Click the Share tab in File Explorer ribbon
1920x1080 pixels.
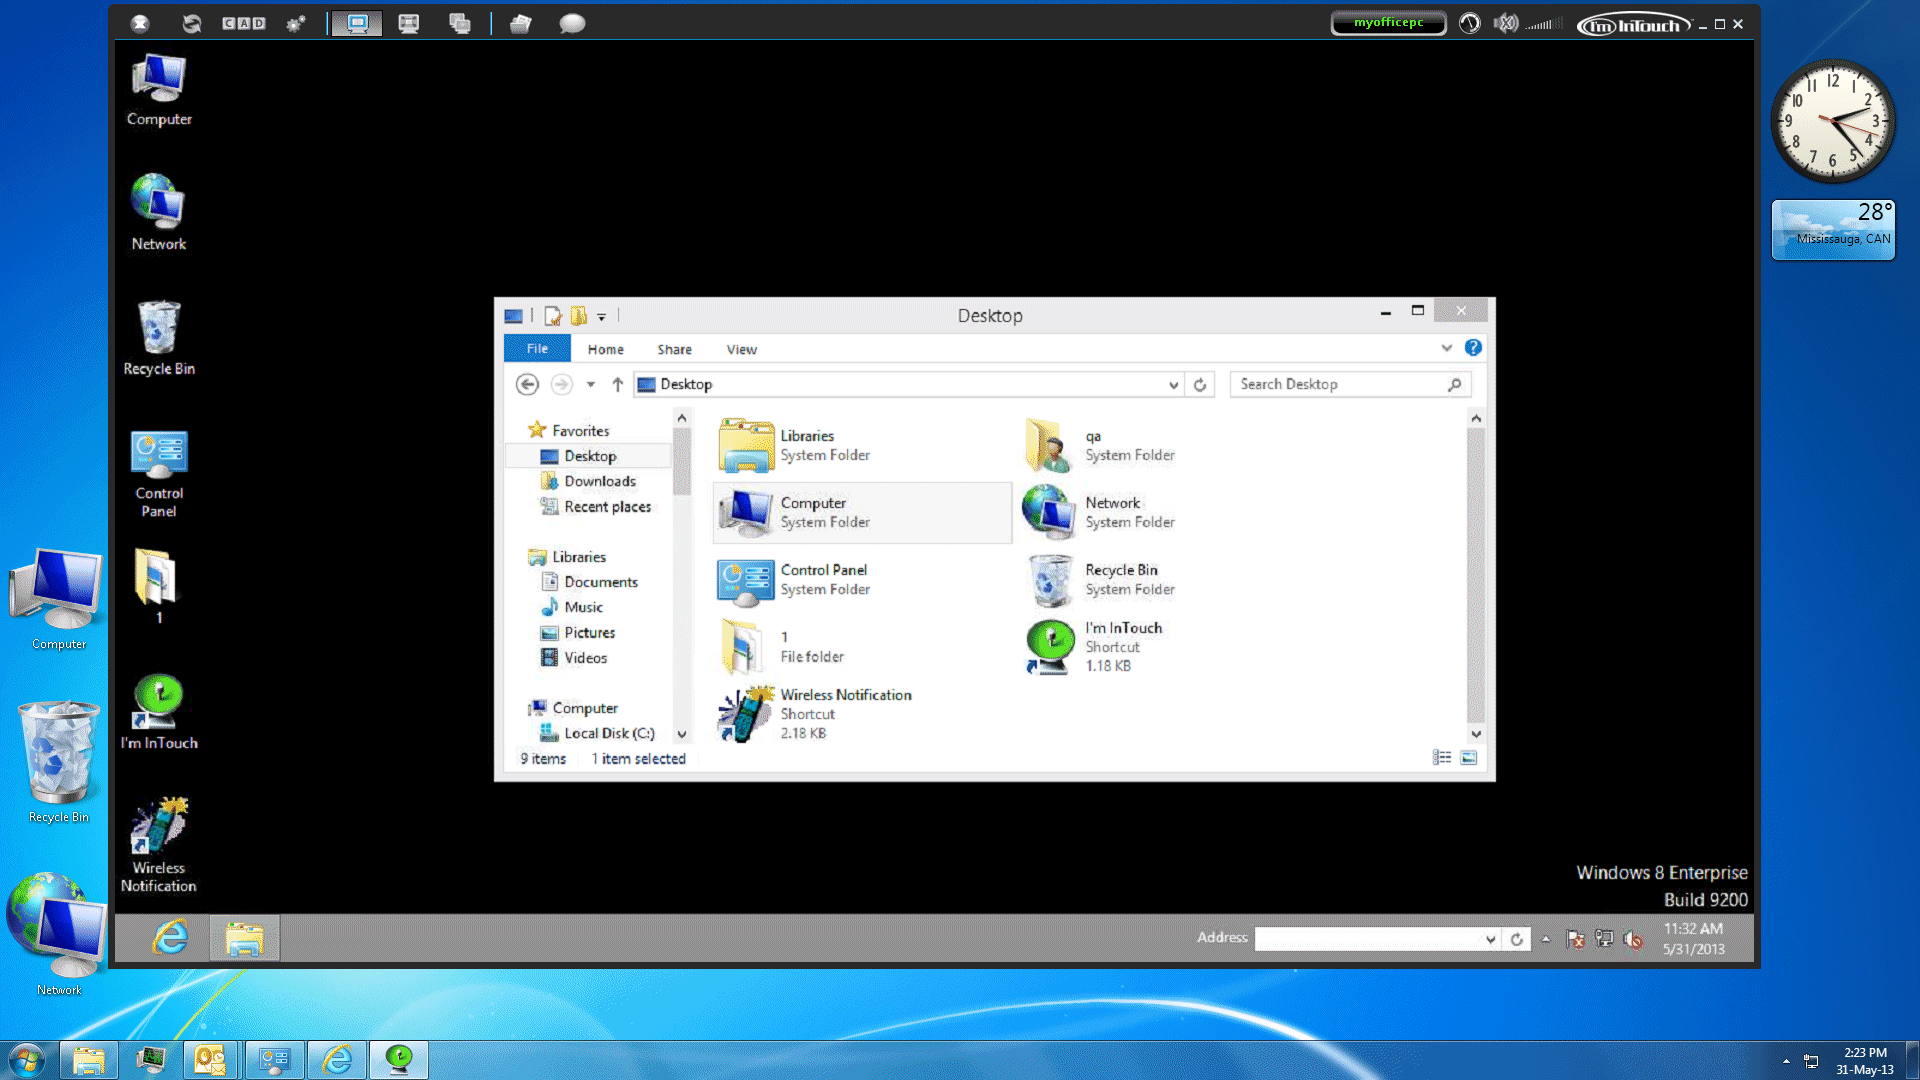coord(675,348)
